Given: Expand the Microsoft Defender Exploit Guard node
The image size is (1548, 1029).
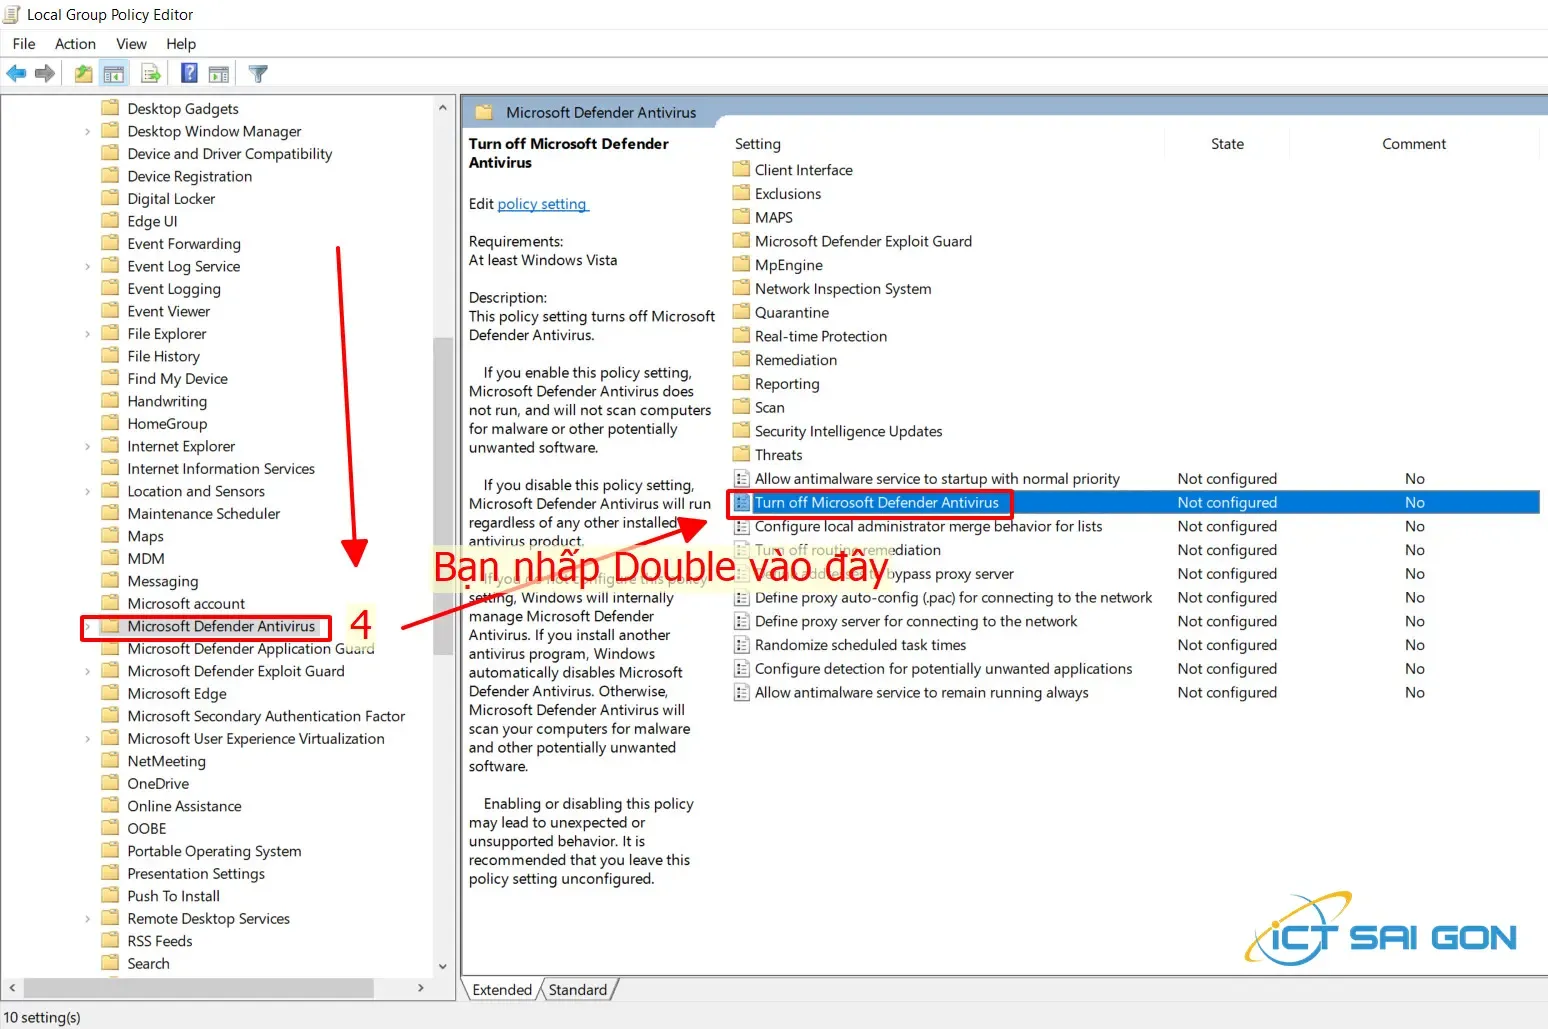Looking at the screenshot, I should (88, 671).
